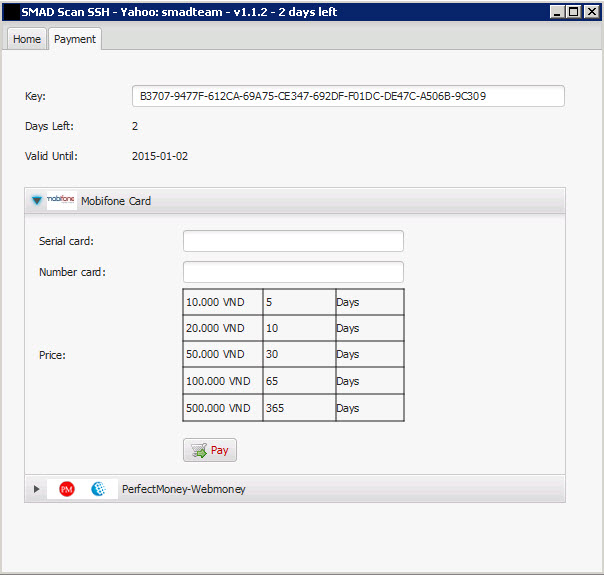Focus the Number card input field
Viewport: 604px width, 575px height.
293,272
